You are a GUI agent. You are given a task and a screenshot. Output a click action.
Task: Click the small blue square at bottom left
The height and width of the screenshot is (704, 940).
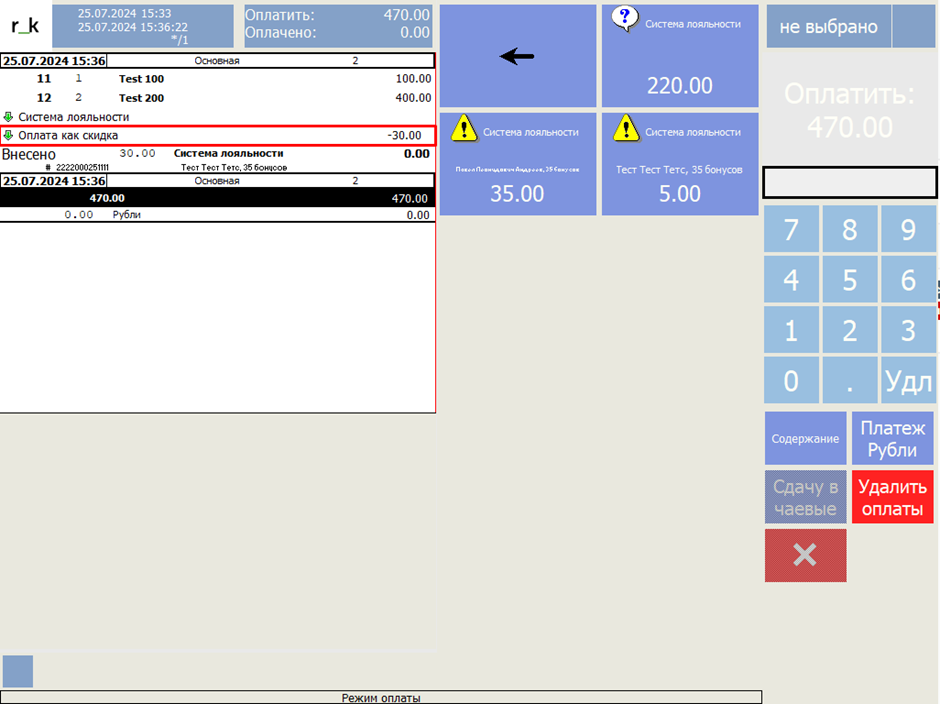[x=18, y=671]
